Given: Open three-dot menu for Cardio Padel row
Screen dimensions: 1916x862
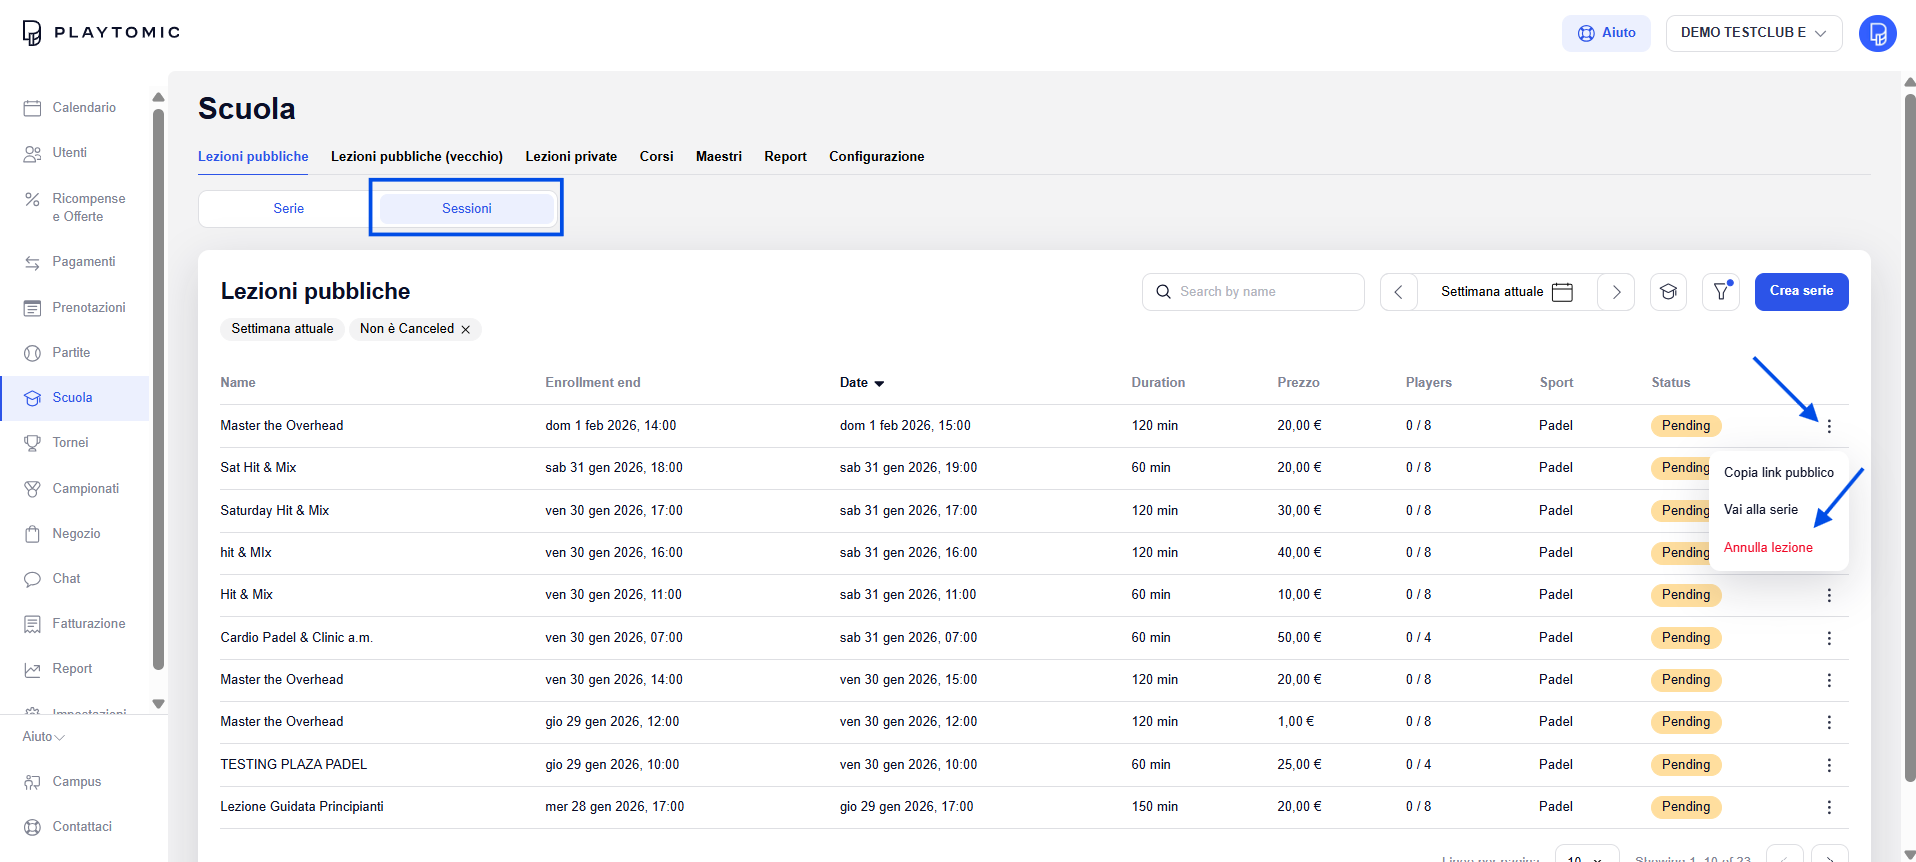Looking at the screenshot, I should point(1829,638).
